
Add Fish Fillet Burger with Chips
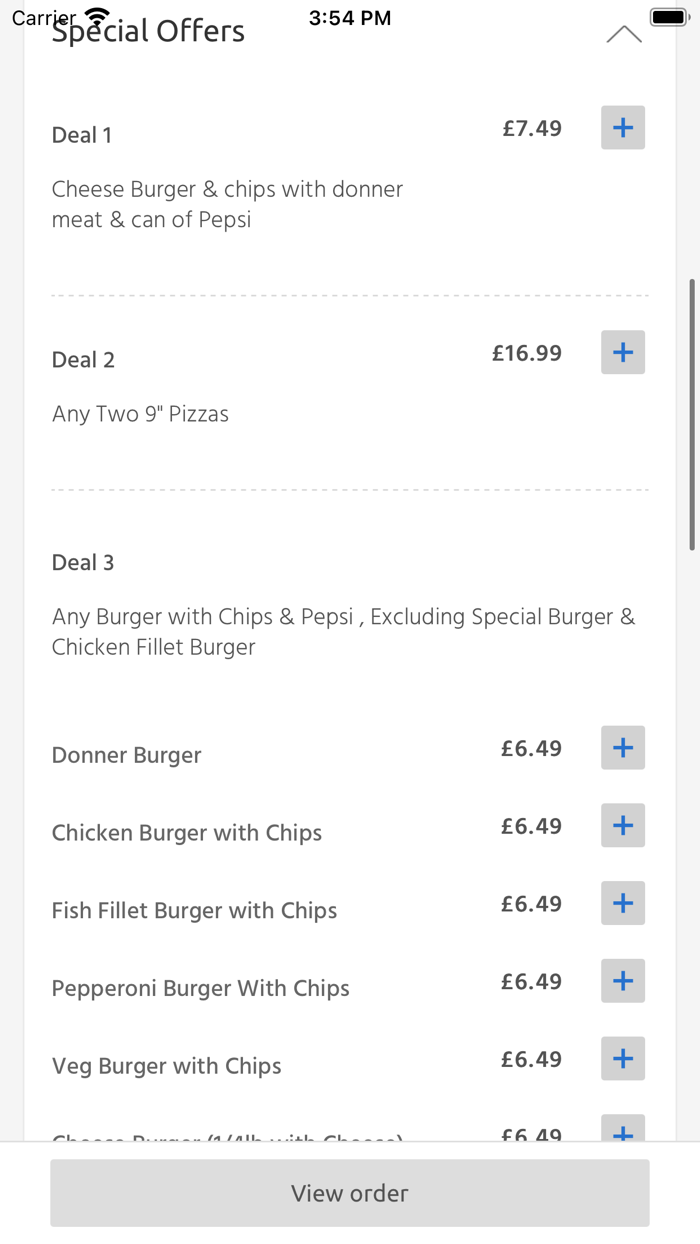[622, 903]
